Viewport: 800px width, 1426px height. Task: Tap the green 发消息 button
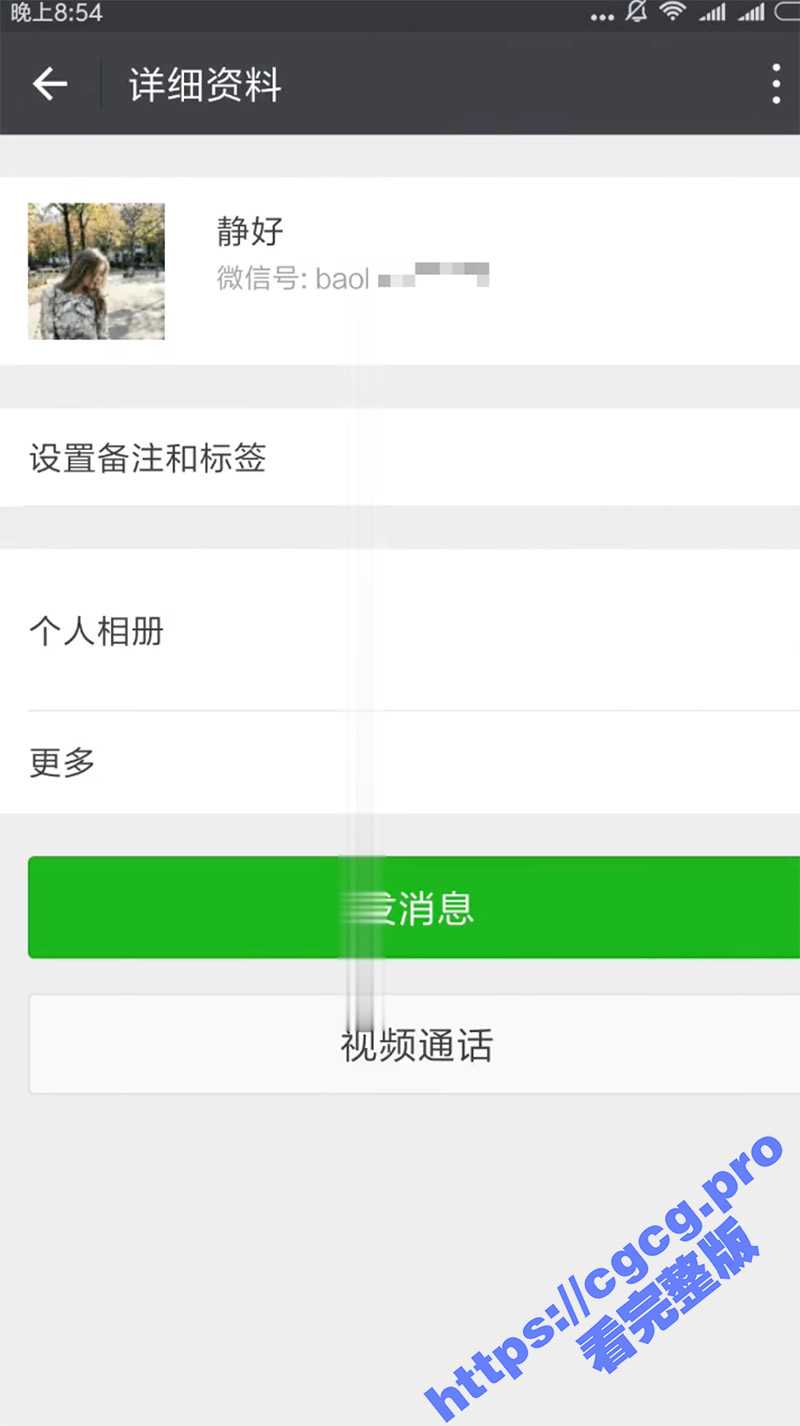414,907
